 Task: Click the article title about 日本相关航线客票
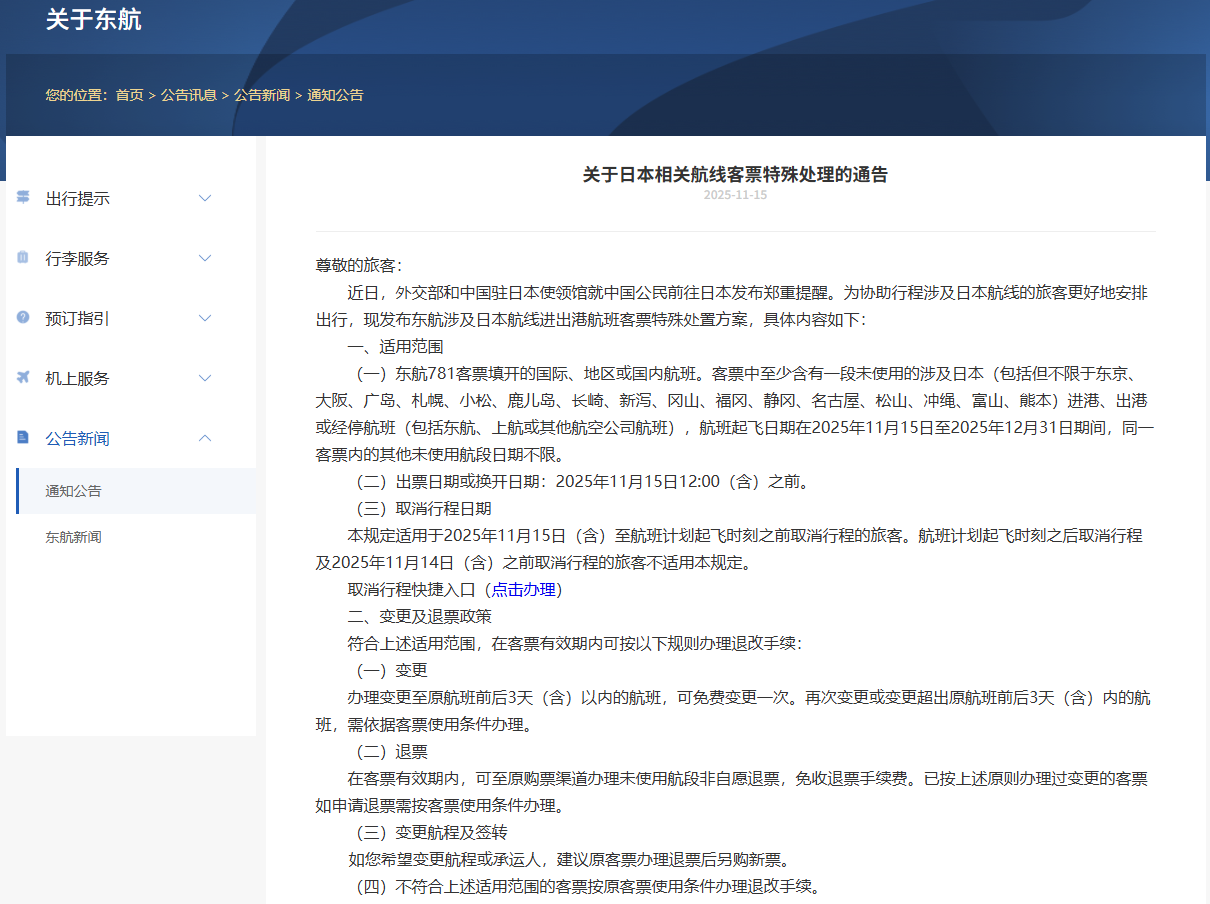tap(735, 175)
